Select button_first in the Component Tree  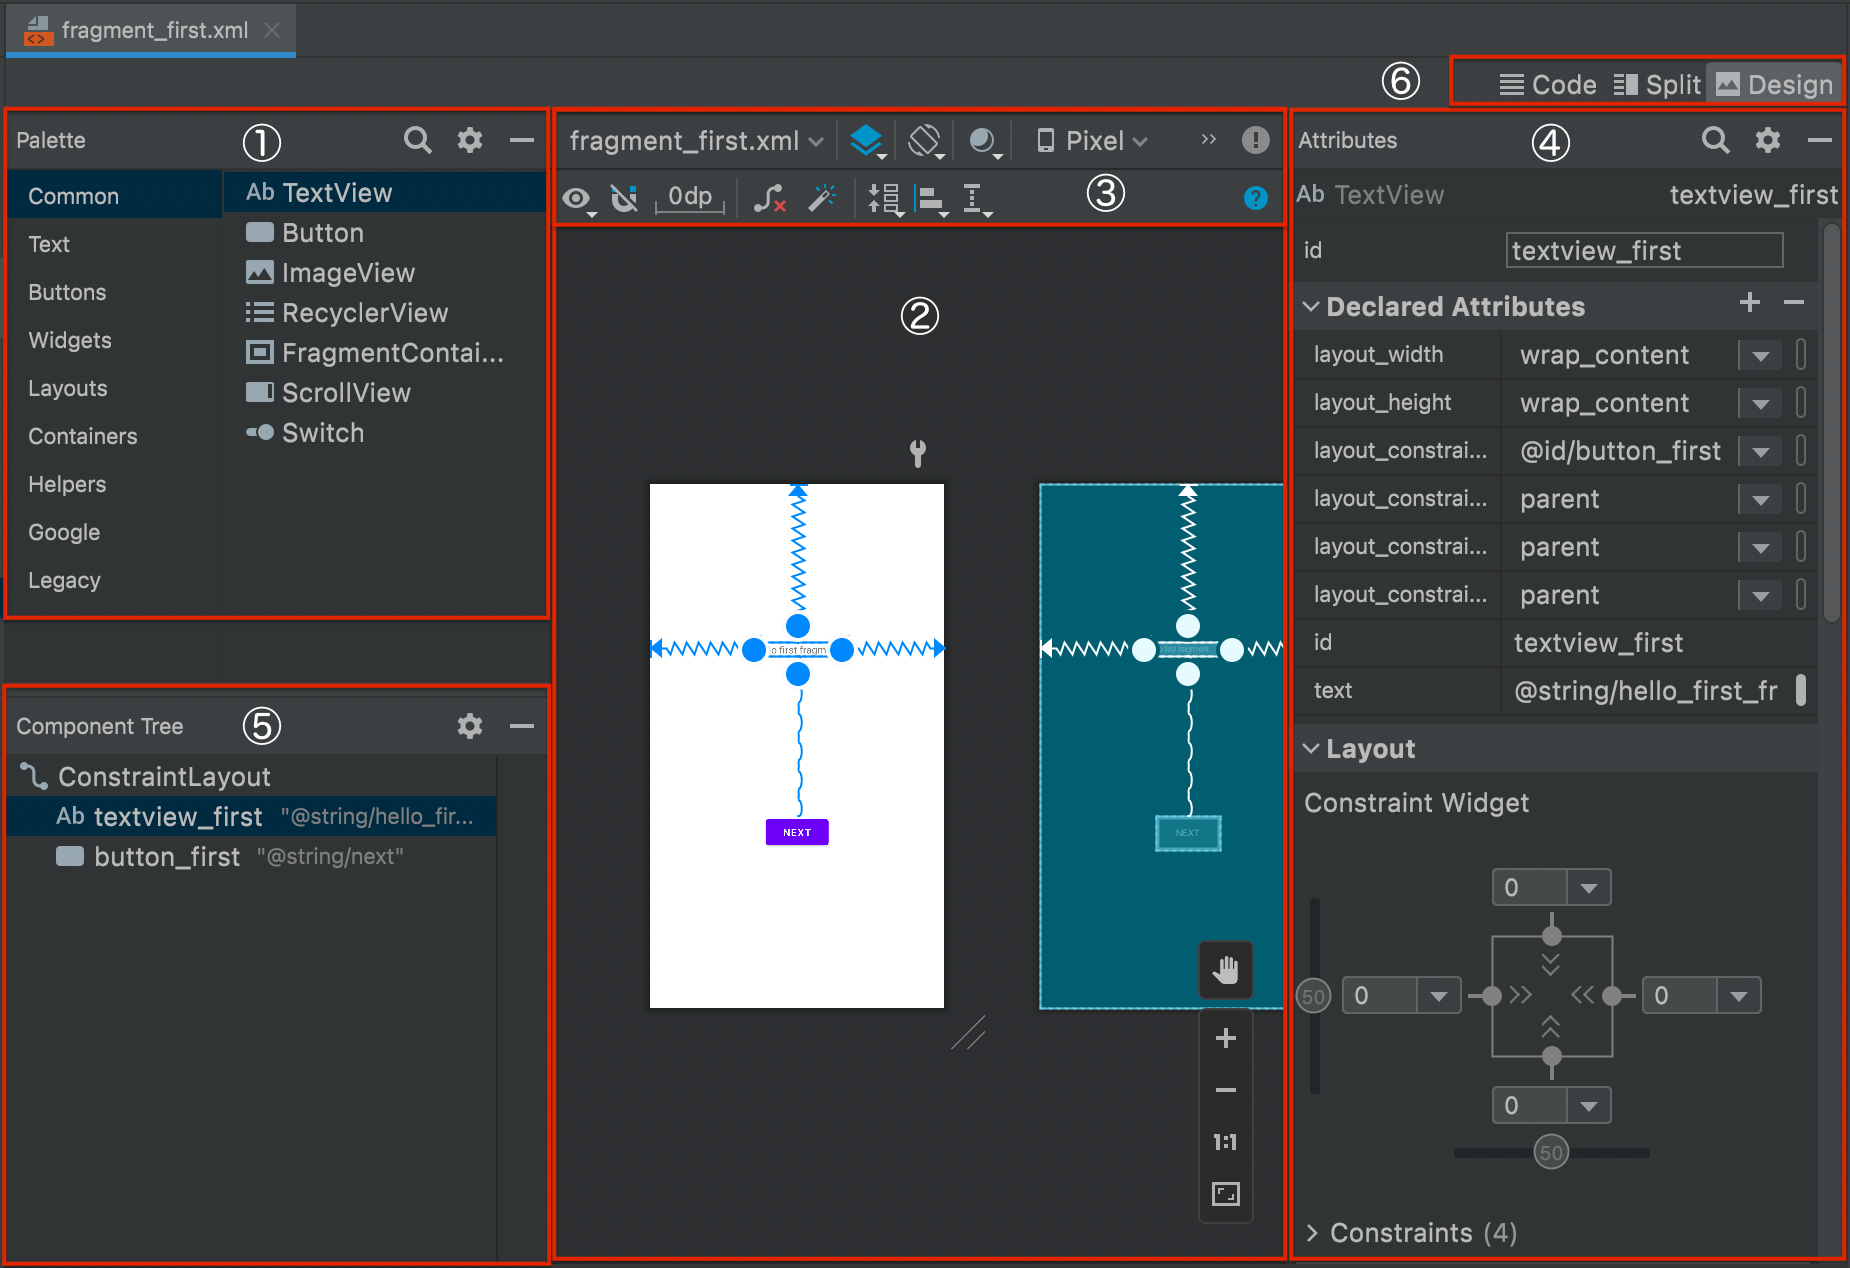click(252, 857)
